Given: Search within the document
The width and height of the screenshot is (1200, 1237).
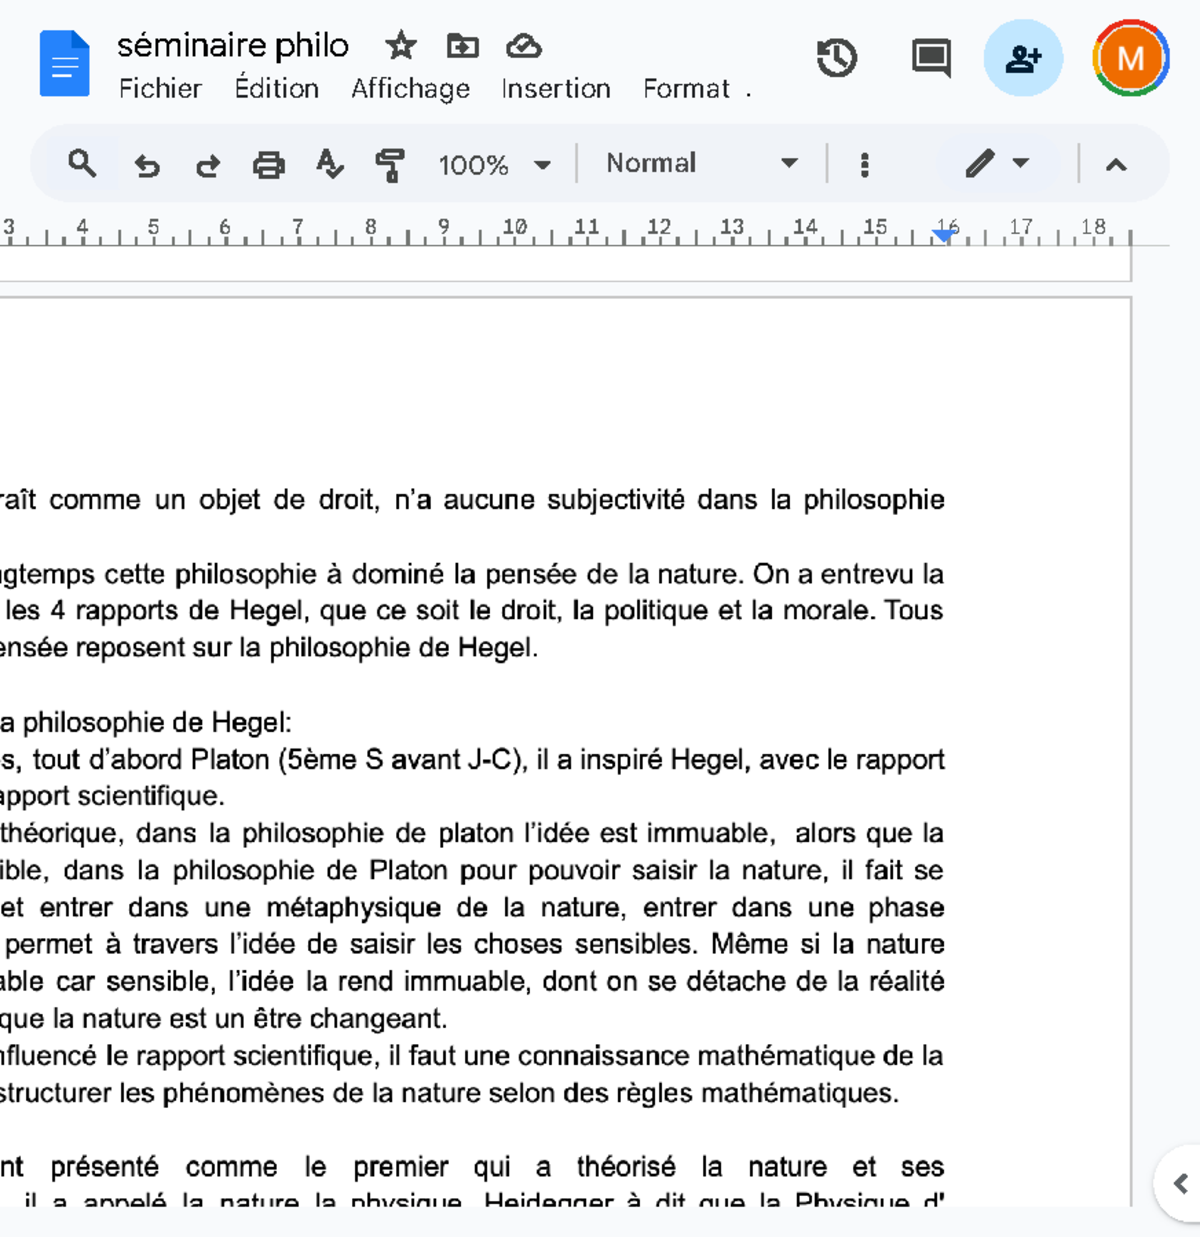Looking at the screenshot, I should click(x=81, y=163).
